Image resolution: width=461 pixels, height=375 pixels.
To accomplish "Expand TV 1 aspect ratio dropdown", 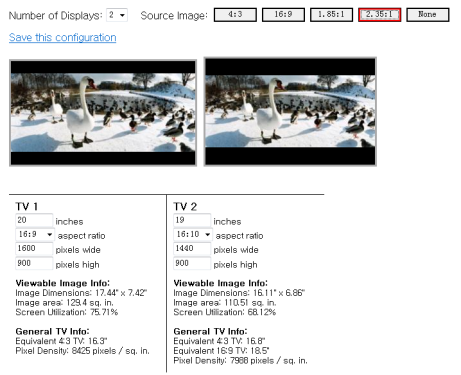I will click(x=35, y=235).
